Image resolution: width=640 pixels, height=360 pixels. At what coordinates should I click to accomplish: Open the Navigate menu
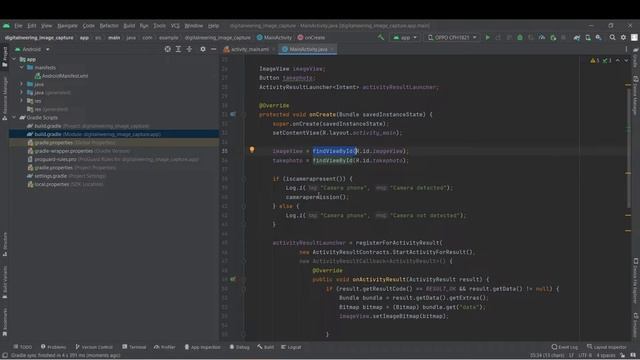click(67, 26)
